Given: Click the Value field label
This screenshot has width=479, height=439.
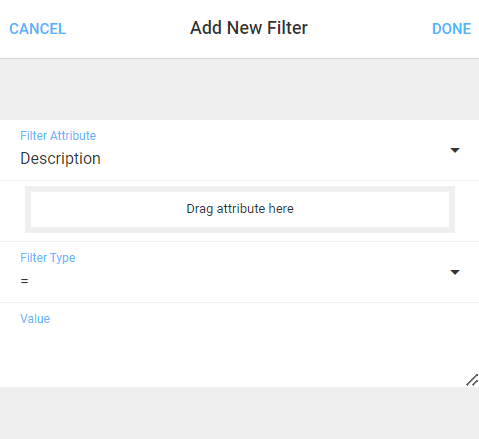Looking at the screenshot, I should click(35, 319).
